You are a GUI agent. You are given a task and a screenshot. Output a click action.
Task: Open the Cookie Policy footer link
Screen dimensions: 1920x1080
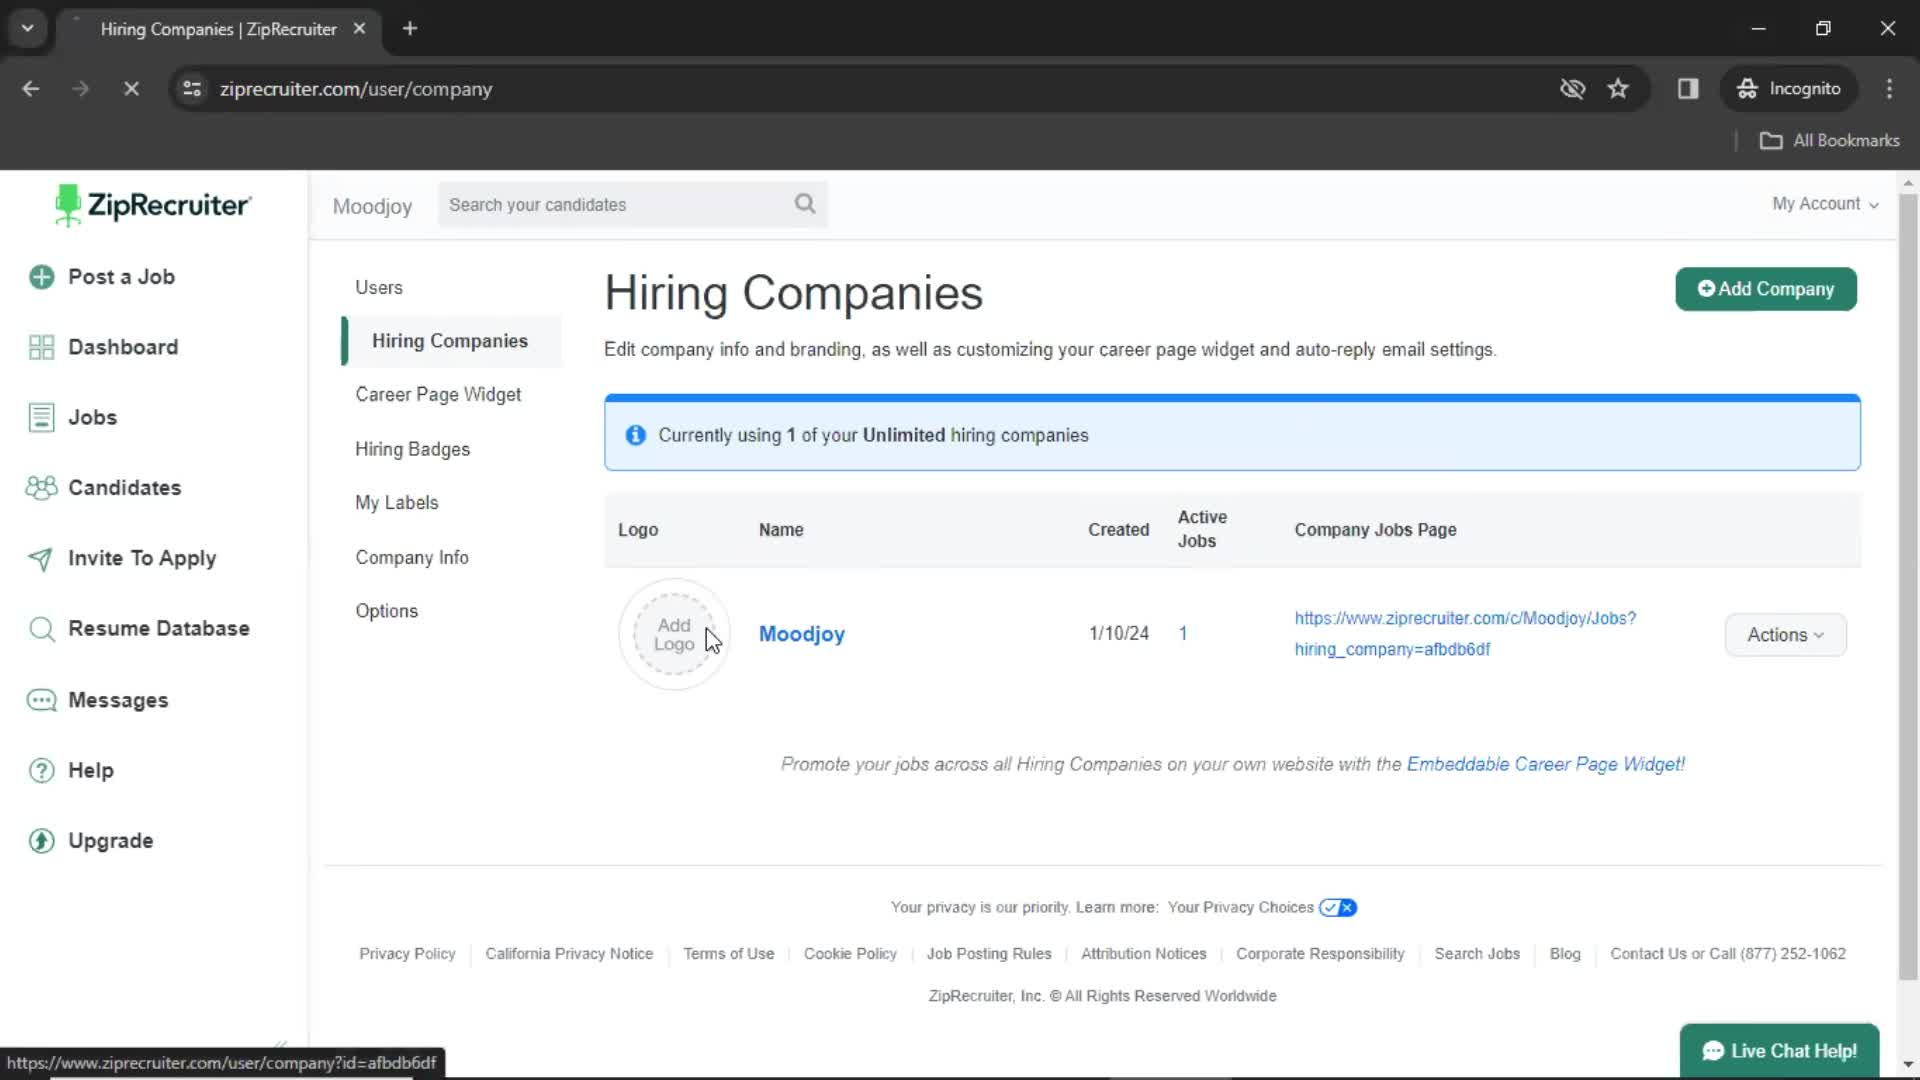[x=850, y=954]
